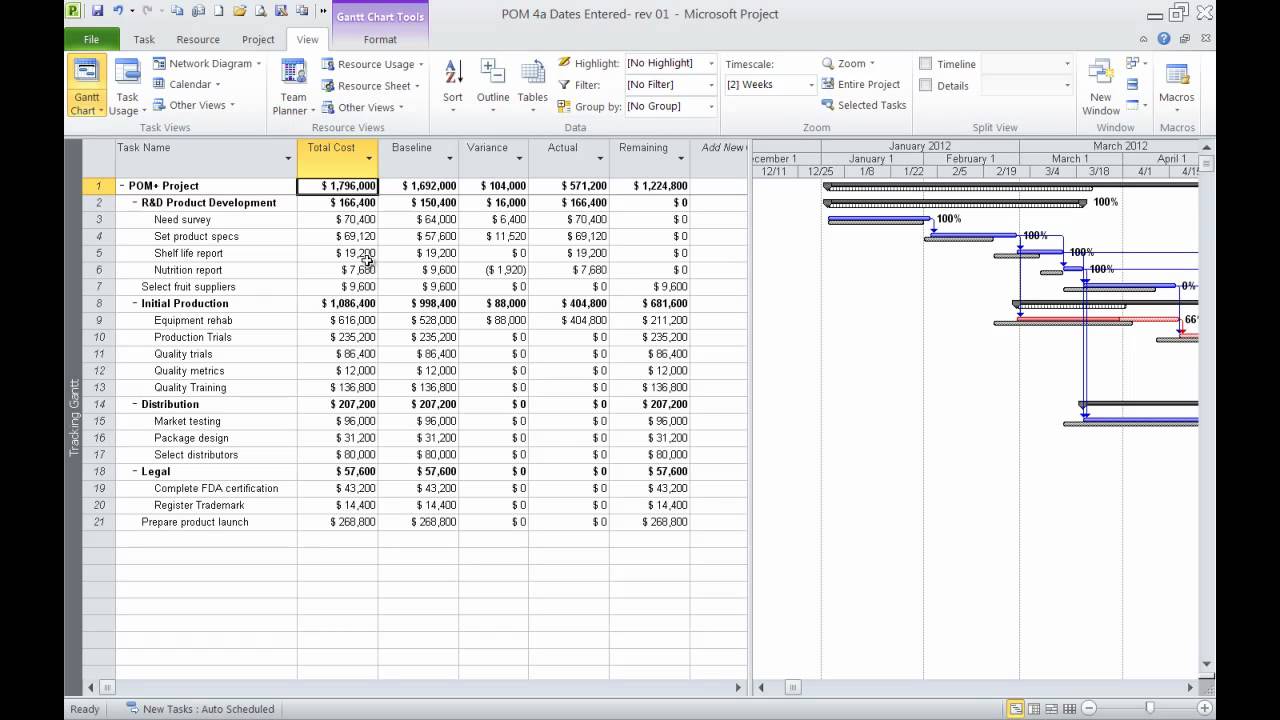The height and width of the screenshot is (720, 1280).
Task: Open the File tab
Action: point(91,39)
